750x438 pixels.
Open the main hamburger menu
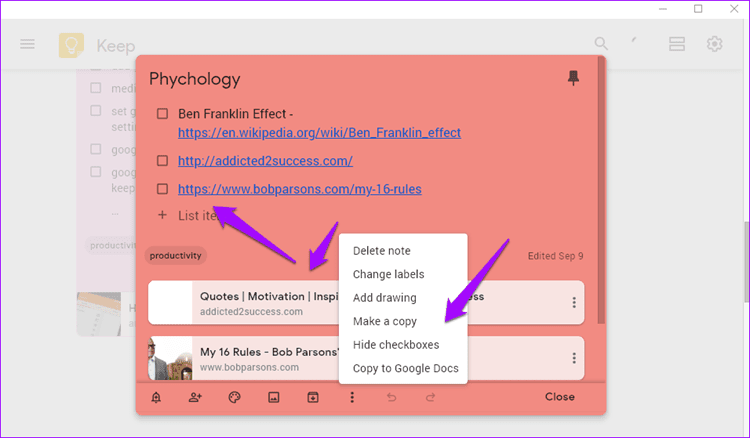[27, 44]
